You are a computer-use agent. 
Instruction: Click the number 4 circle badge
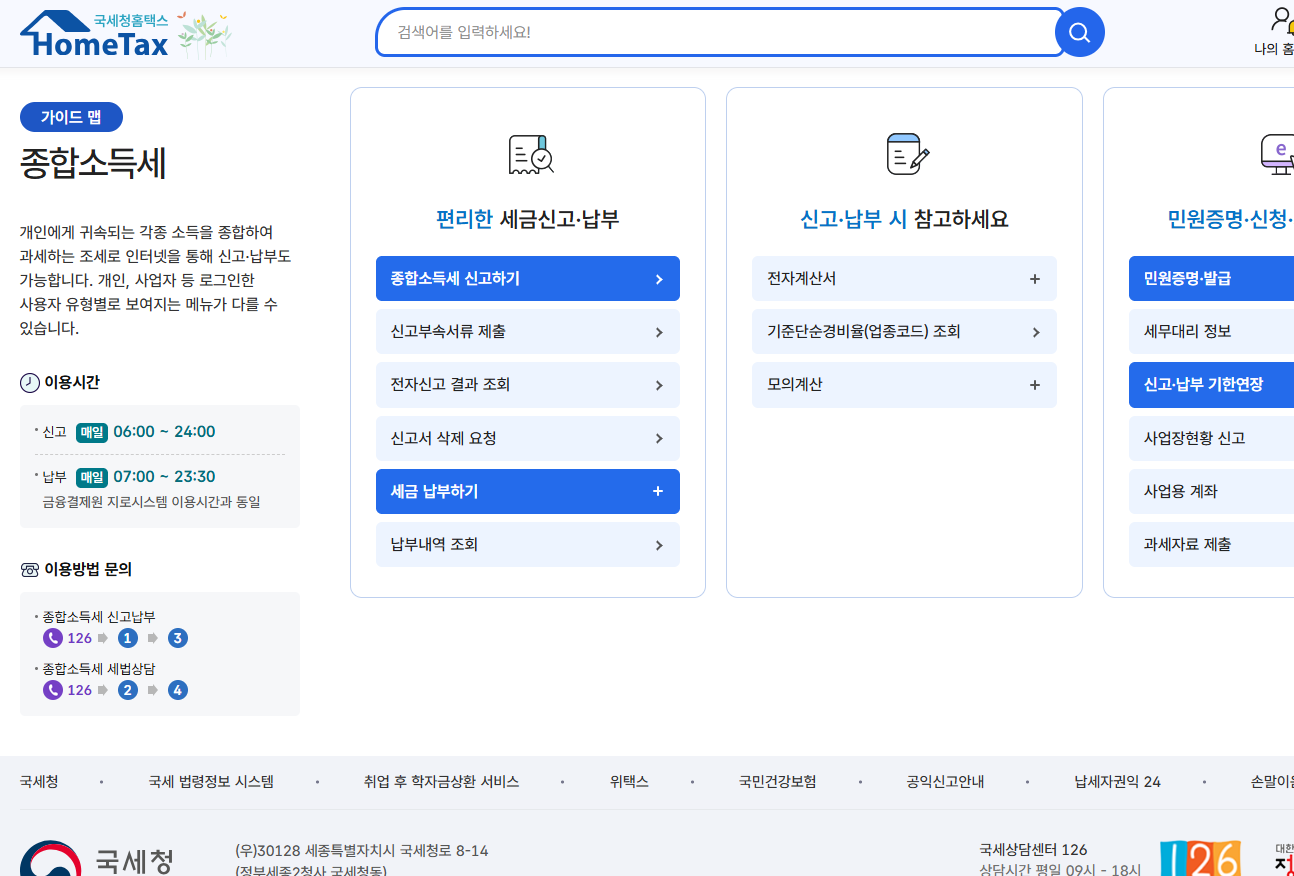tap(178, 690)
